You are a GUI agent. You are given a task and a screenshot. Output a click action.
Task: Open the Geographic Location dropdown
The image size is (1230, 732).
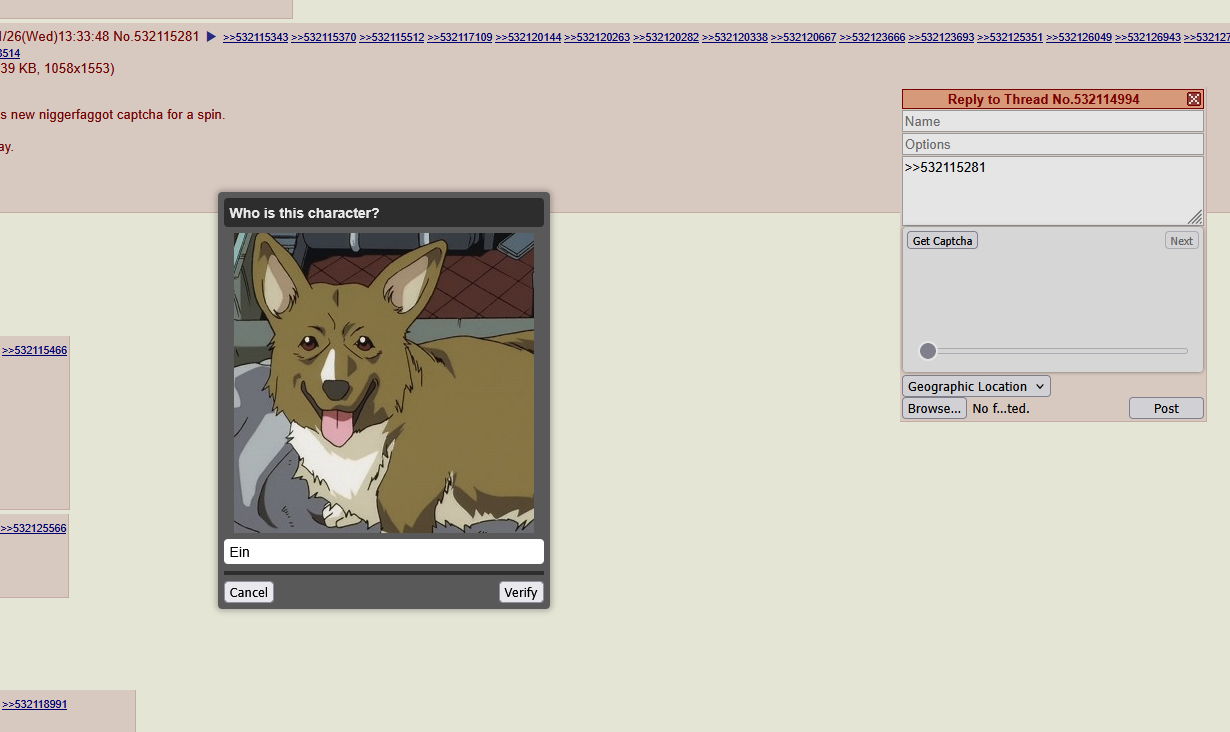tap(976, 386)
